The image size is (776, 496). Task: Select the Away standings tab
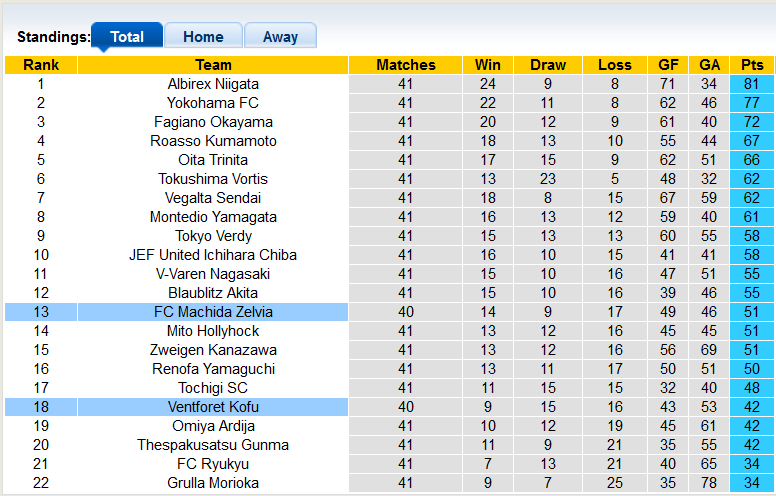tap(280, 37)
